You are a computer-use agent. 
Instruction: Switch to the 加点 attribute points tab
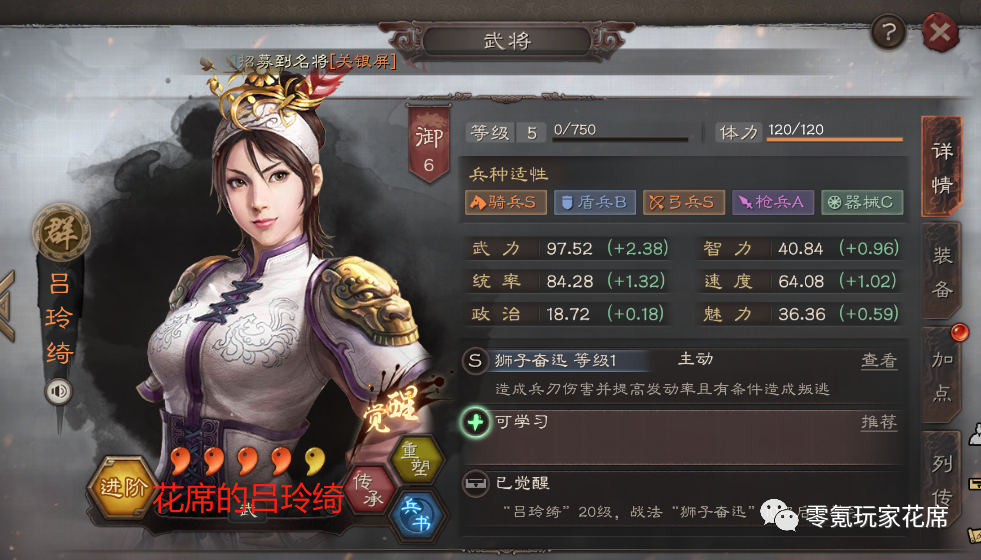coord(941,375)
